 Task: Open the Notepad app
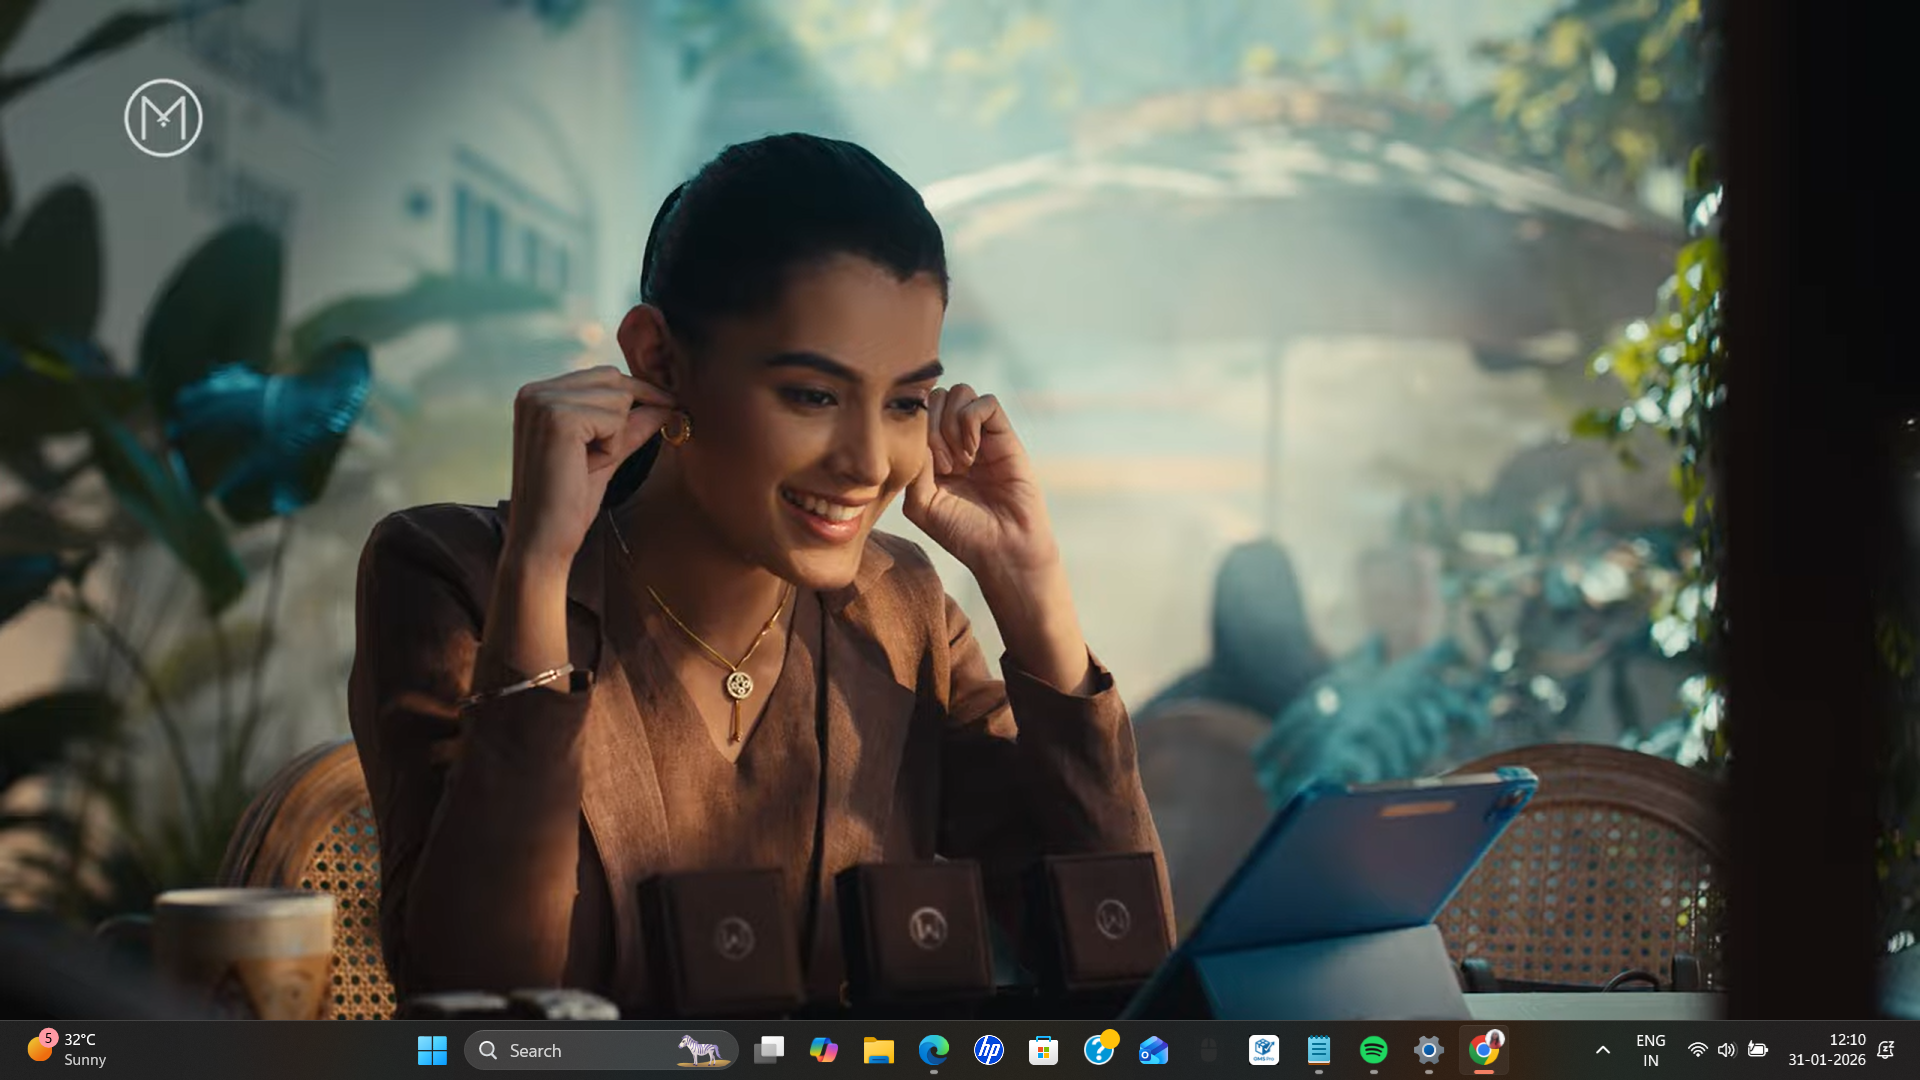(1319, 1050)
